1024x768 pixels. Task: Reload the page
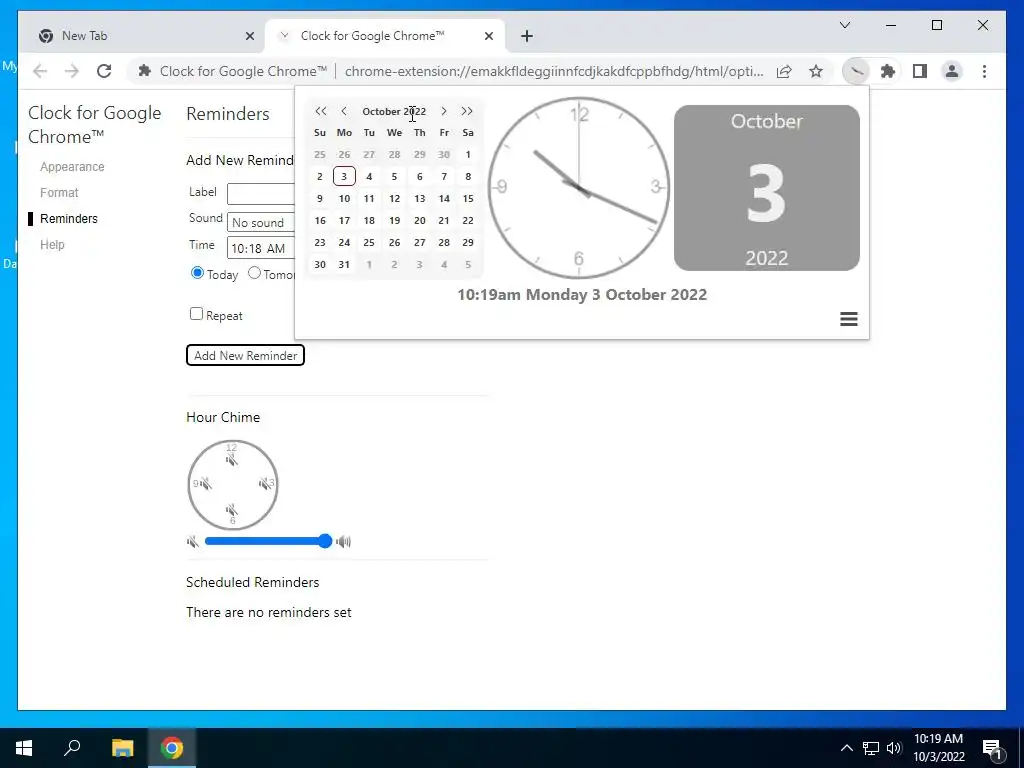tap(104, 71)
